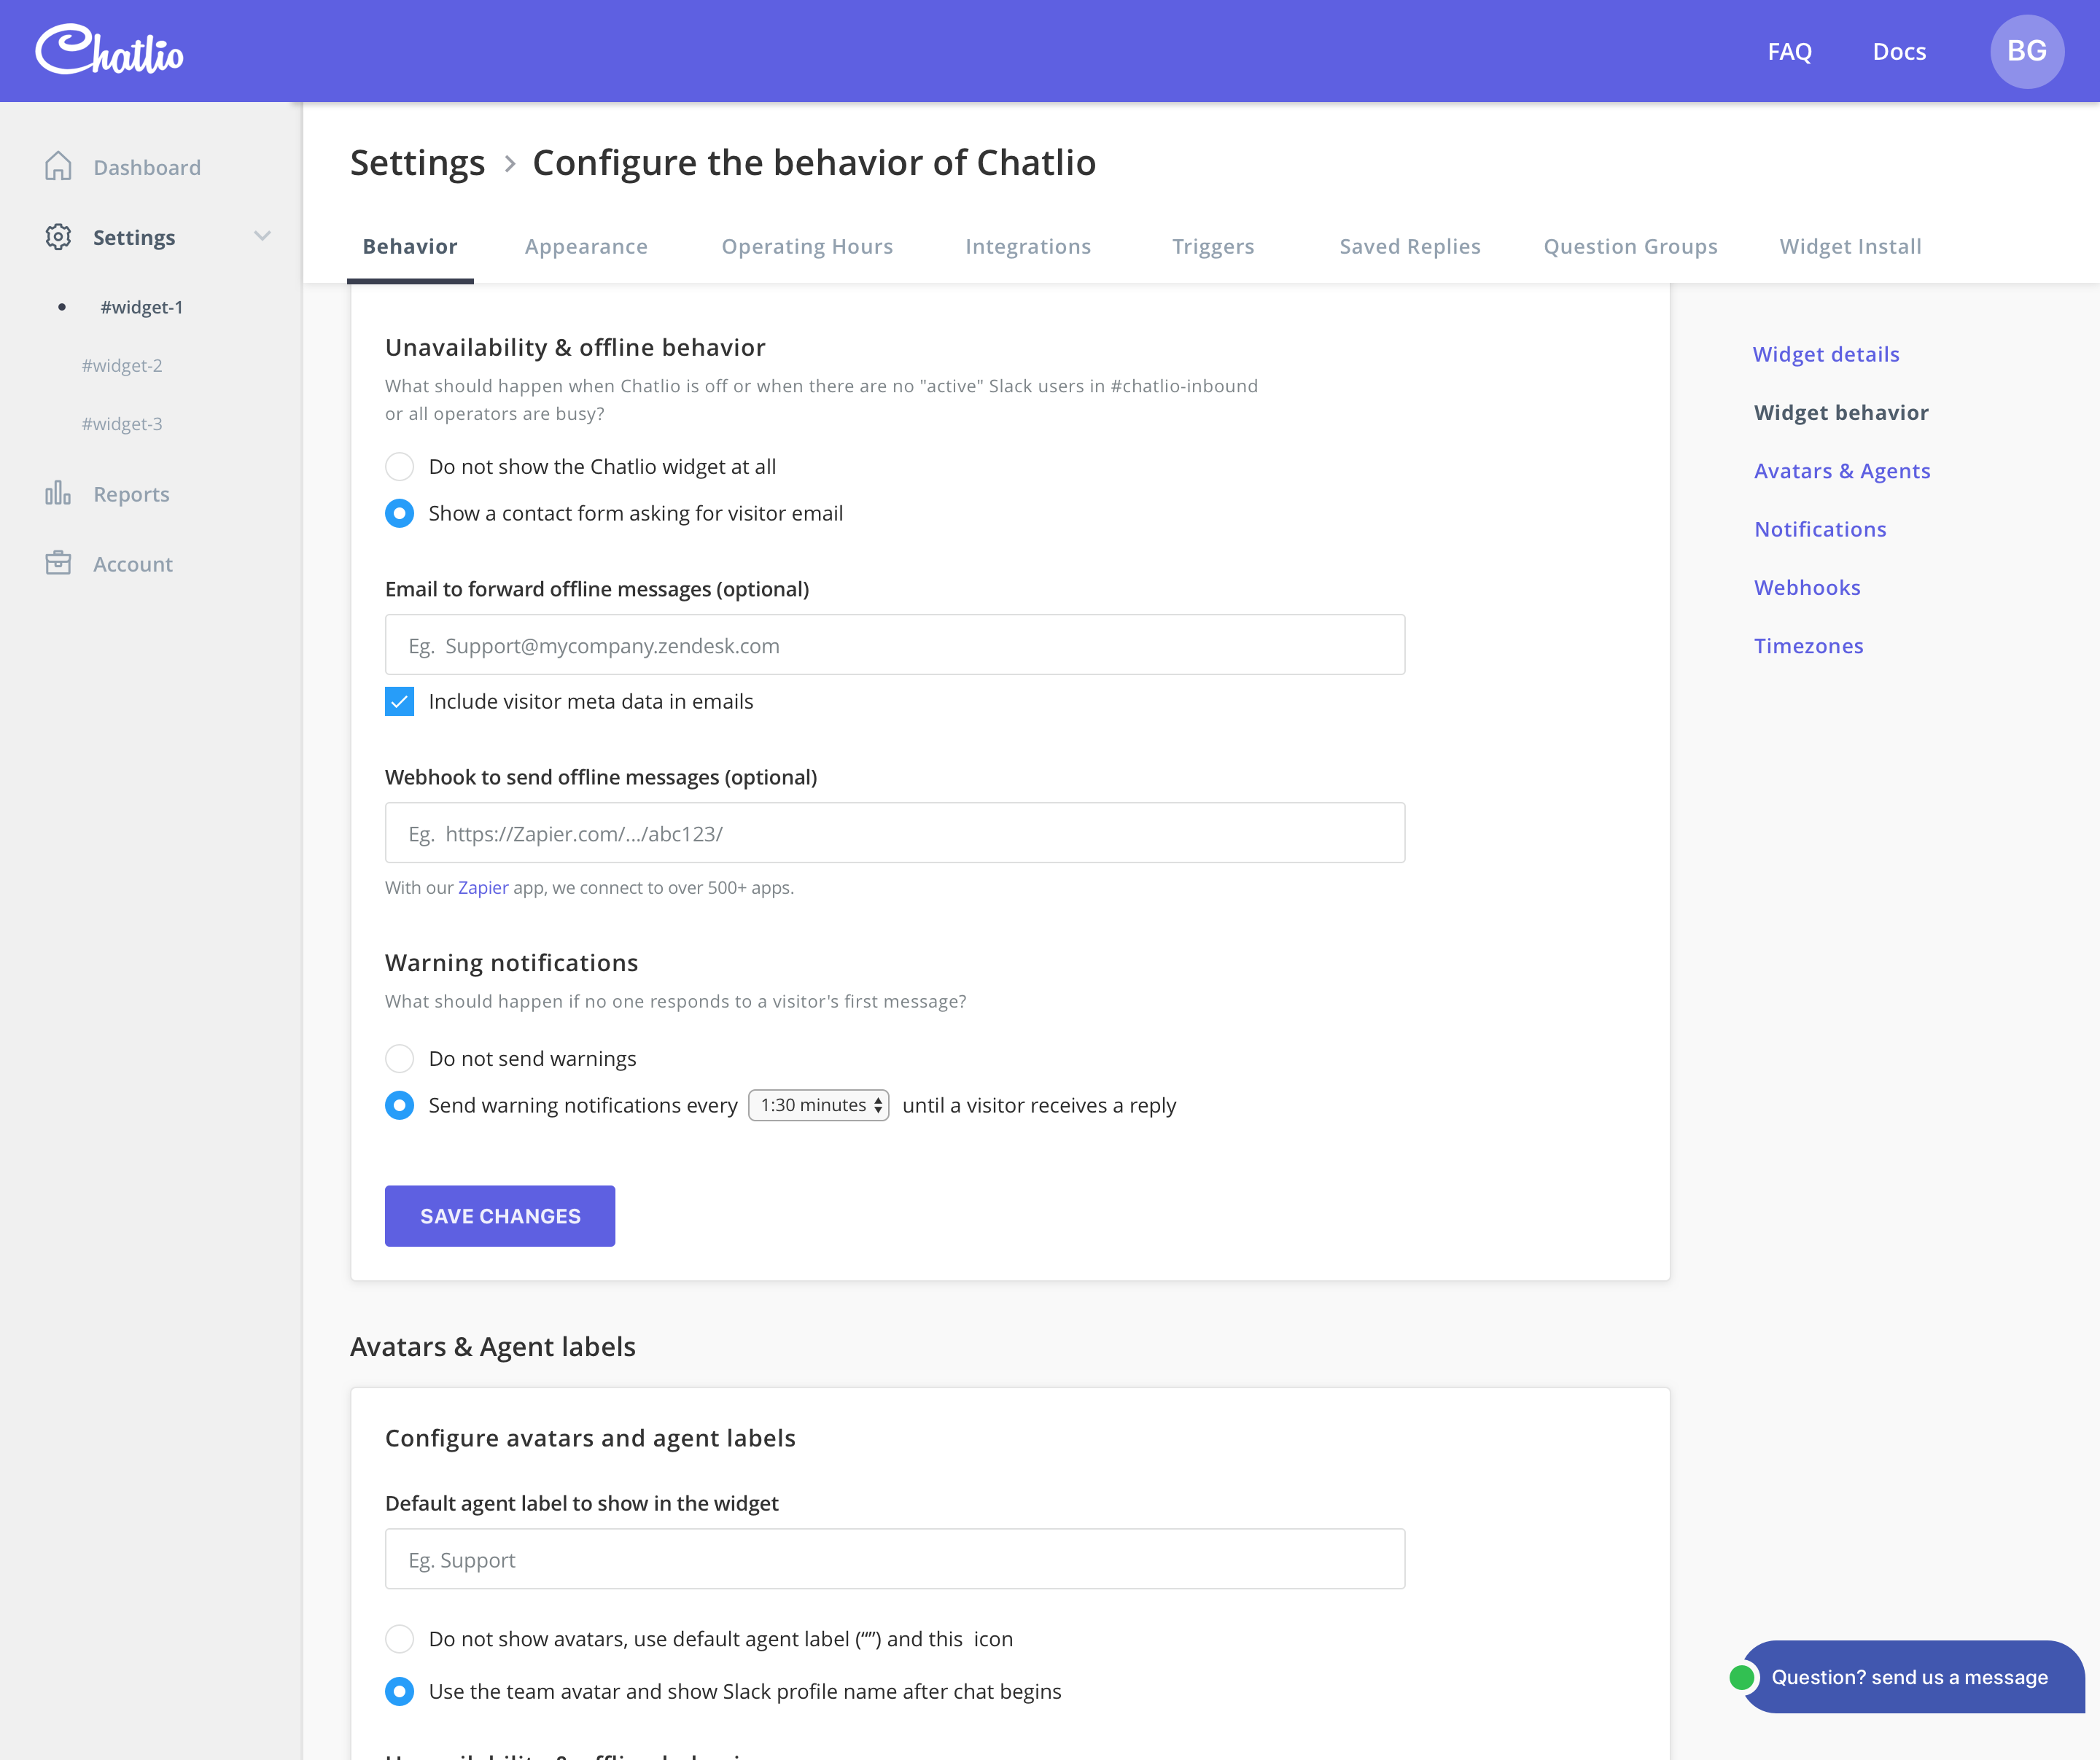Switch to the Appearance tab
Viewport: 2100px width, 1760px height.
[x=586, y=246]
